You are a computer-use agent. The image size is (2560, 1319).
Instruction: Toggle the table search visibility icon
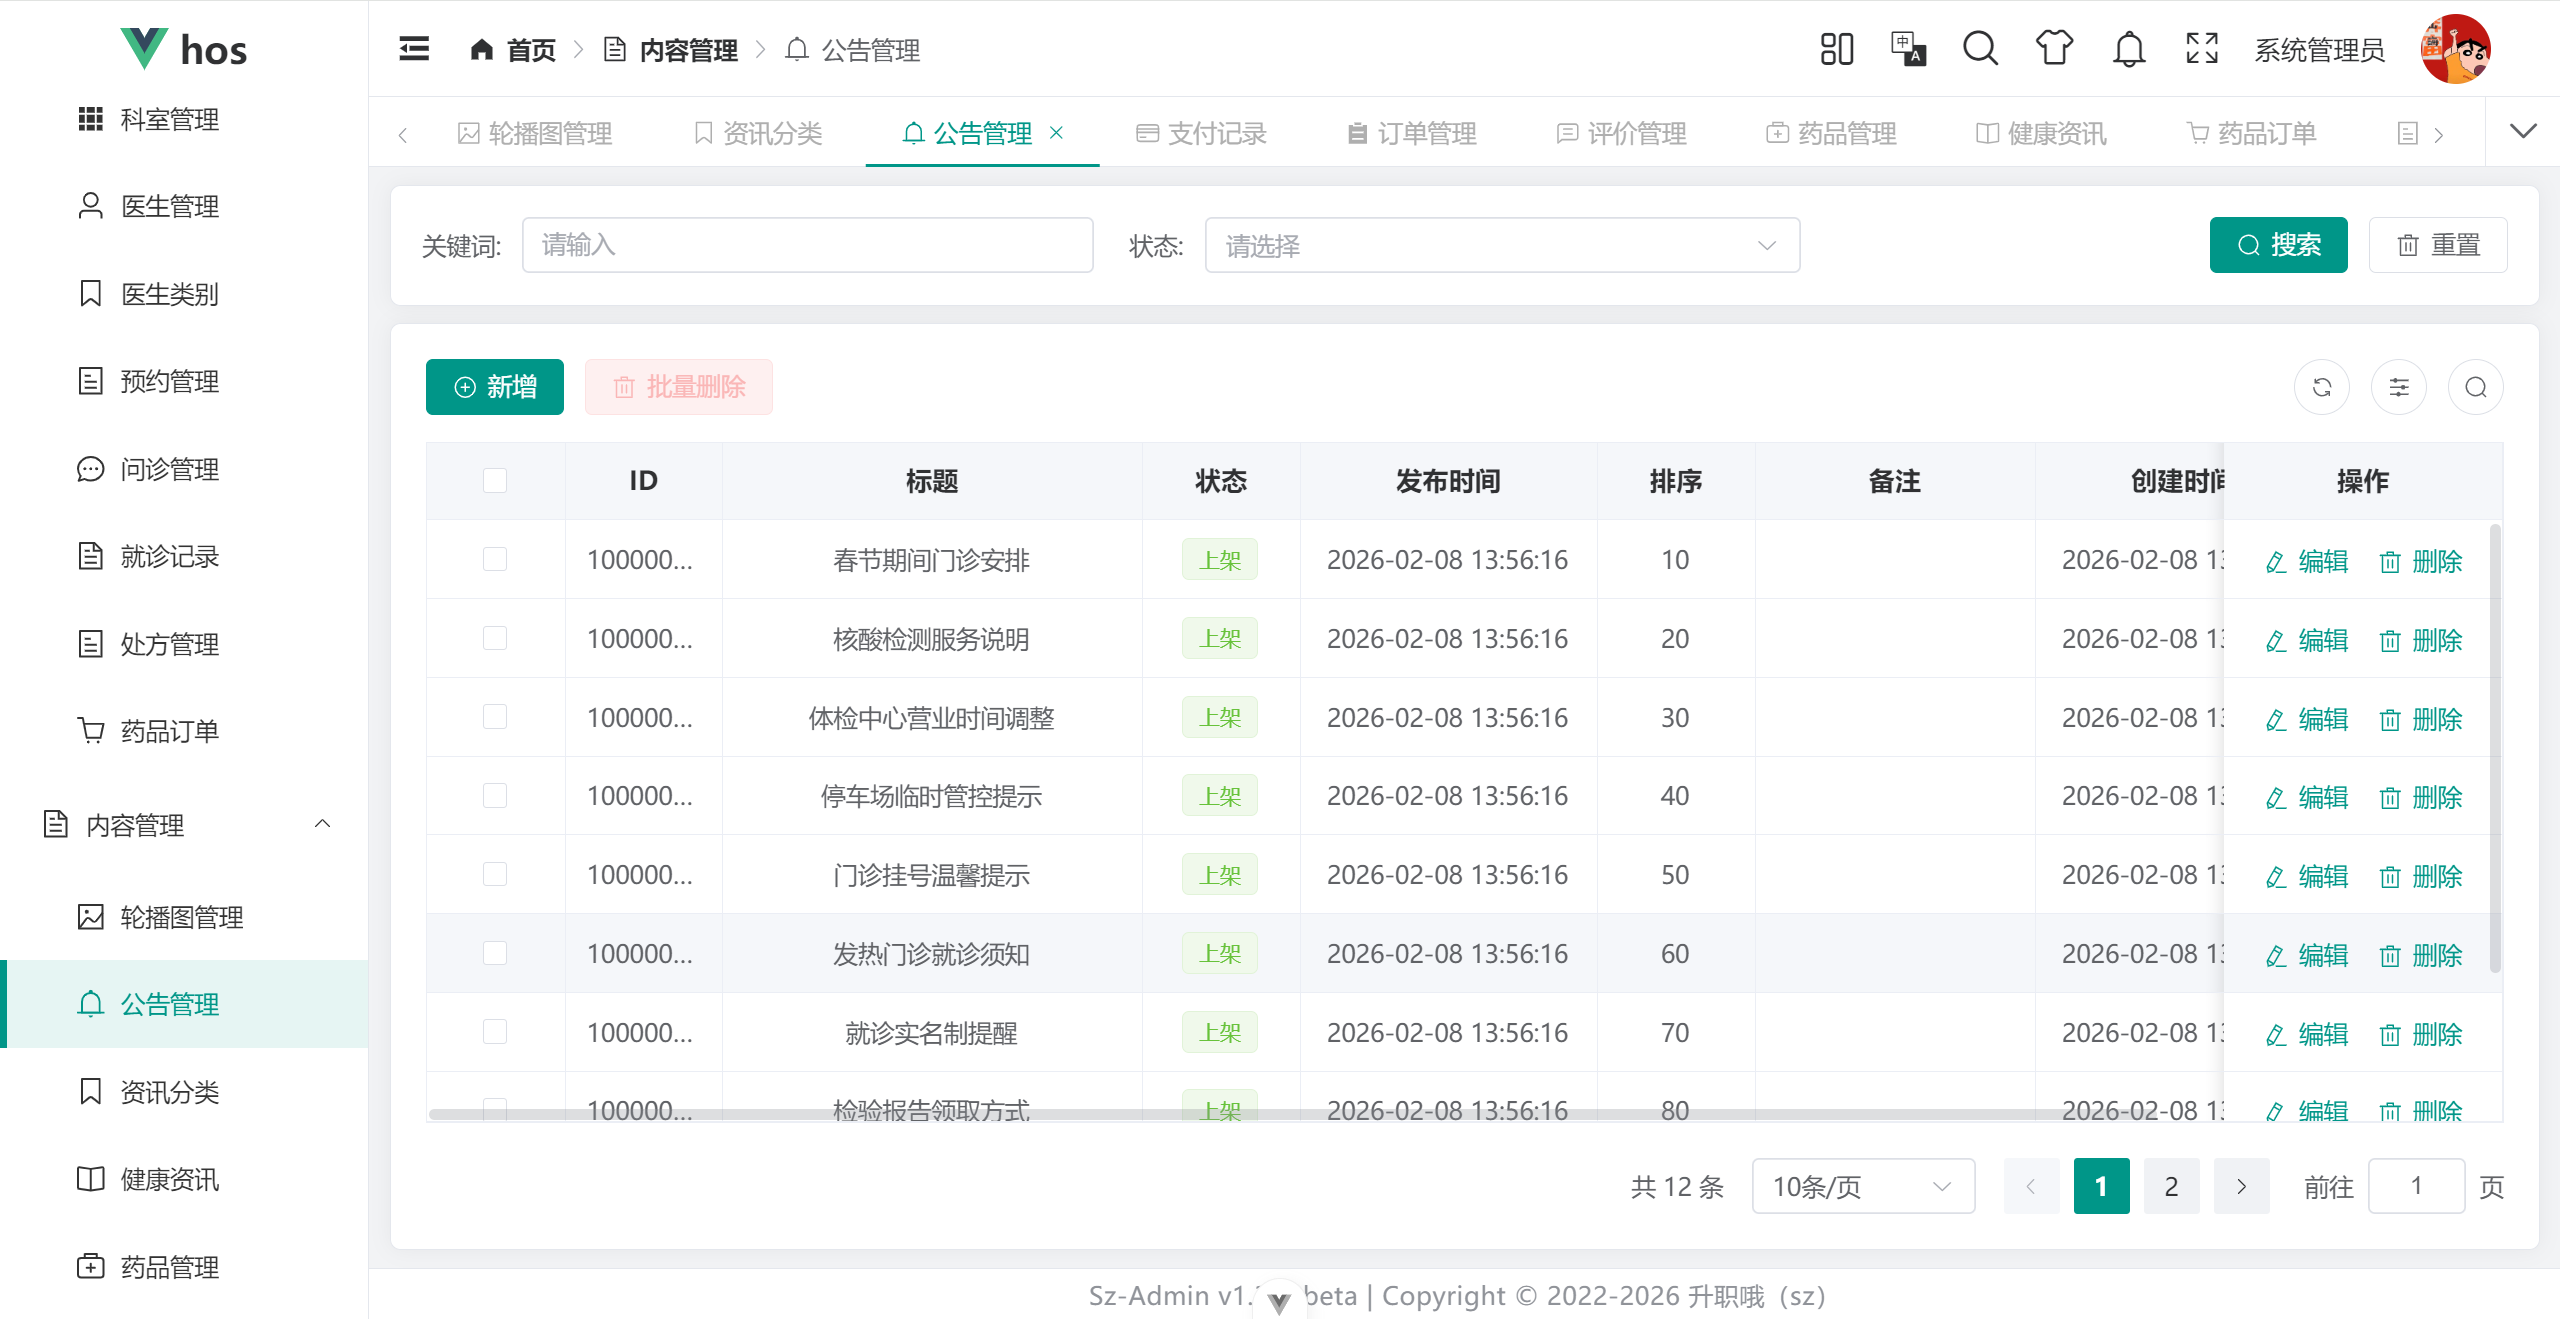[2476, 387]
